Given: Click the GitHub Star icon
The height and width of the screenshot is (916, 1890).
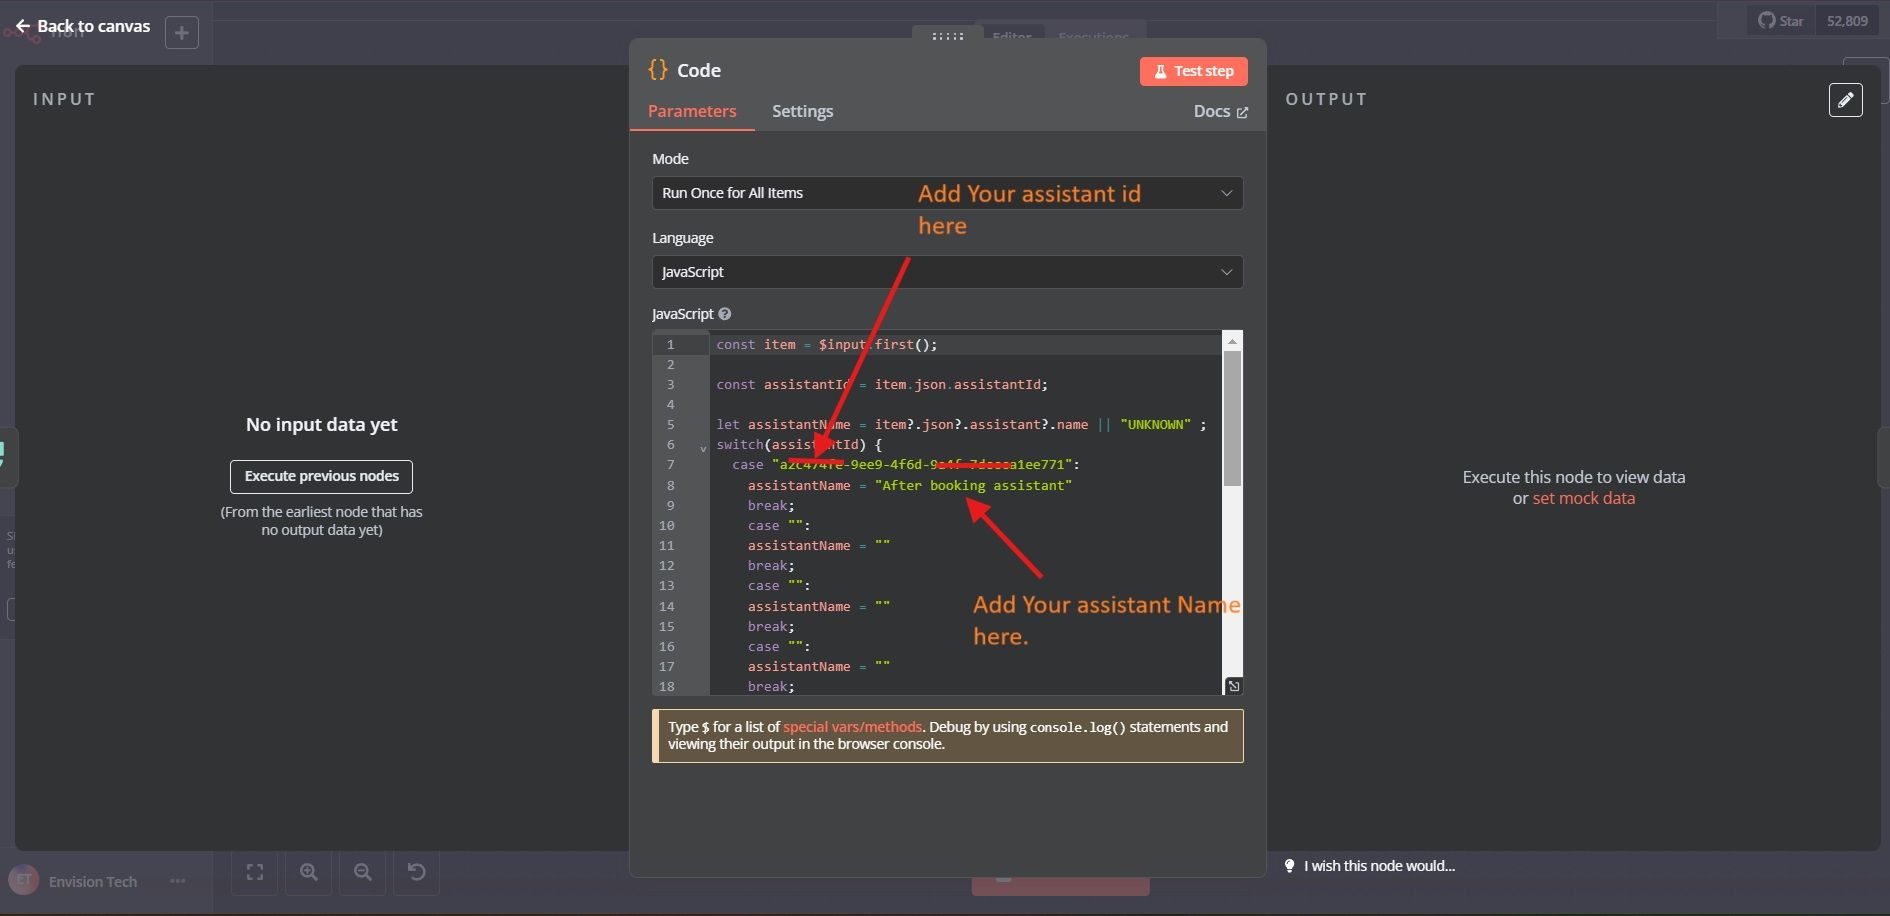Looking at the screenshot, I should point(1766,20).
